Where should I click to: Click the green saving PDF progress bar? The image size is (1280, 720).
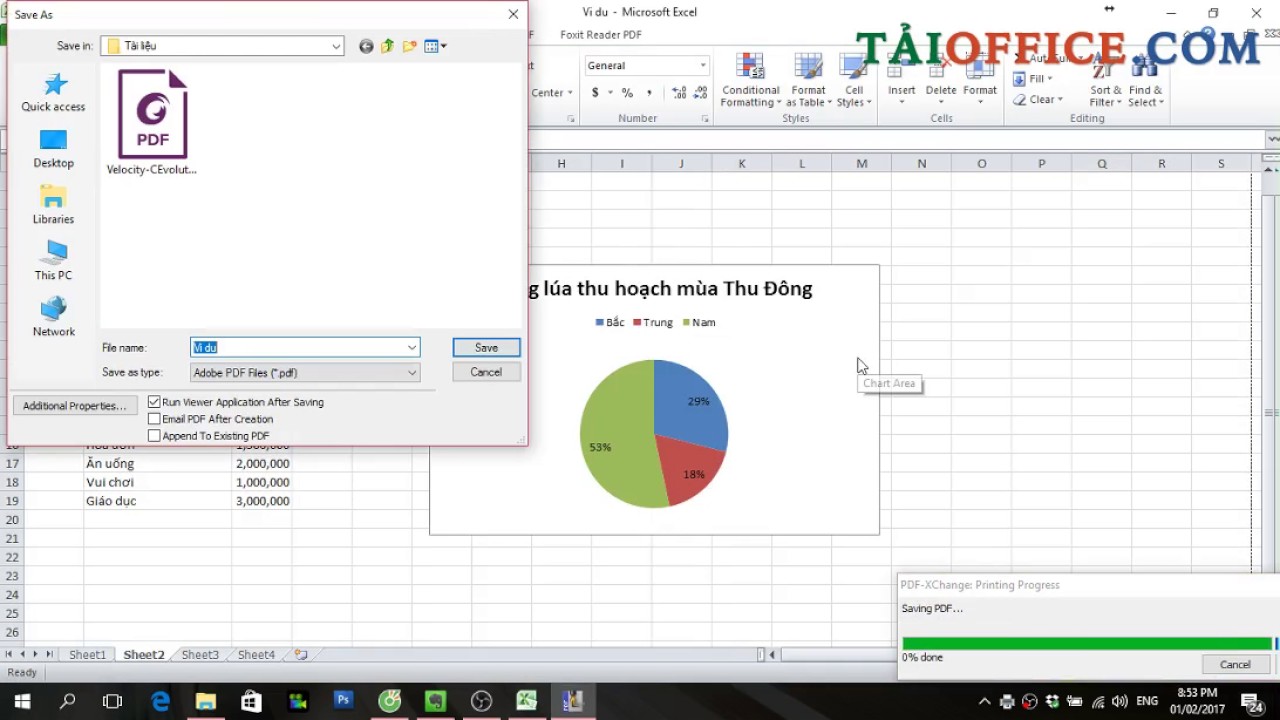(1087, 644)
